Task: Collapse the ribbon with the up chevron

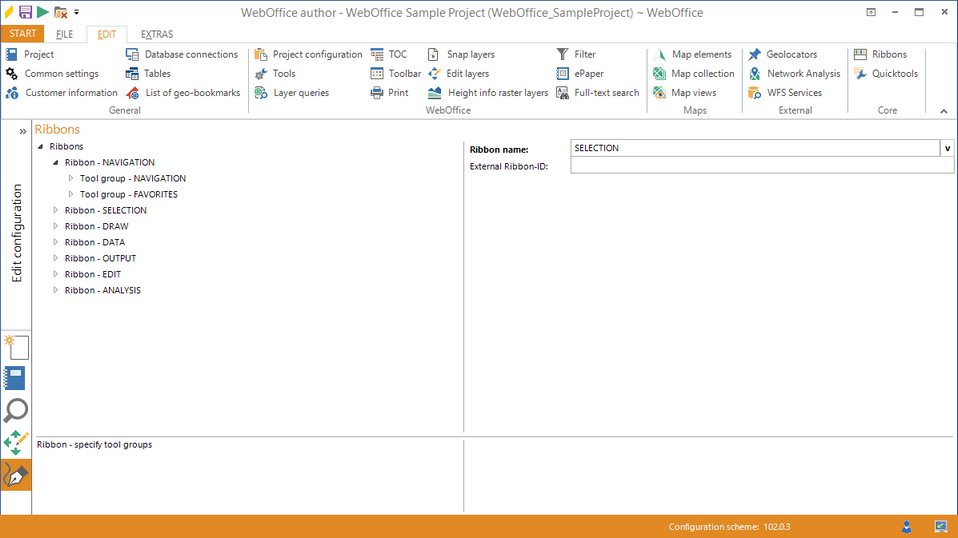Action: pos(943,111)
